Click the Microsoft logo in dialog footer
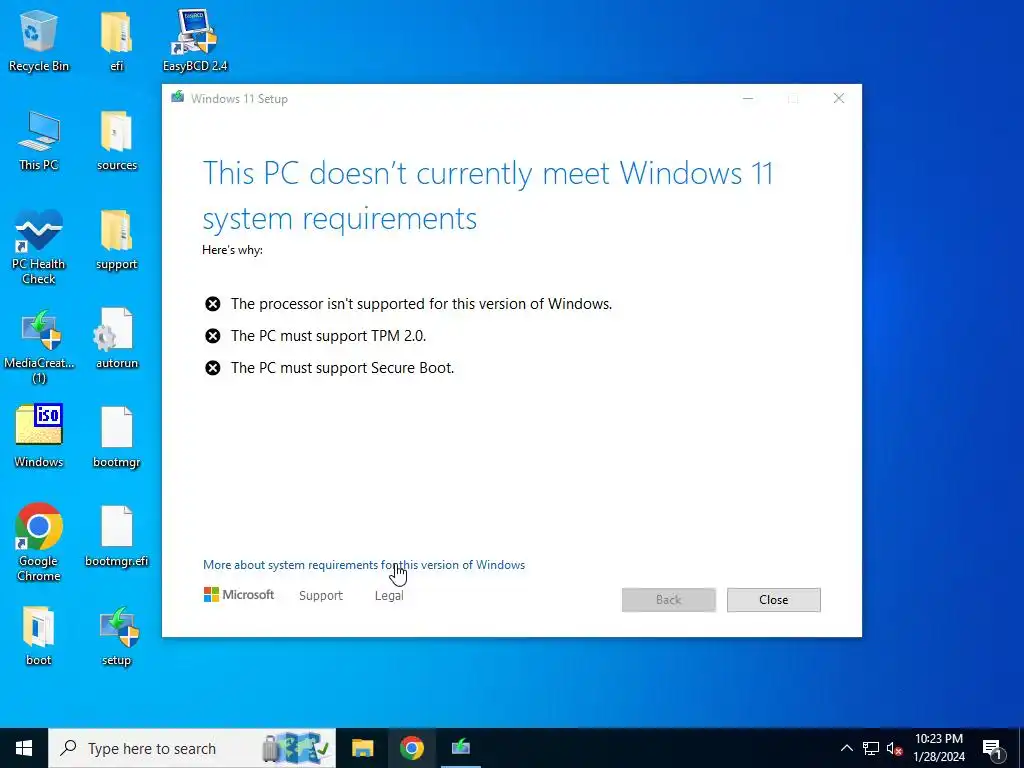The image size is (1024, 768). click(239, 595)
